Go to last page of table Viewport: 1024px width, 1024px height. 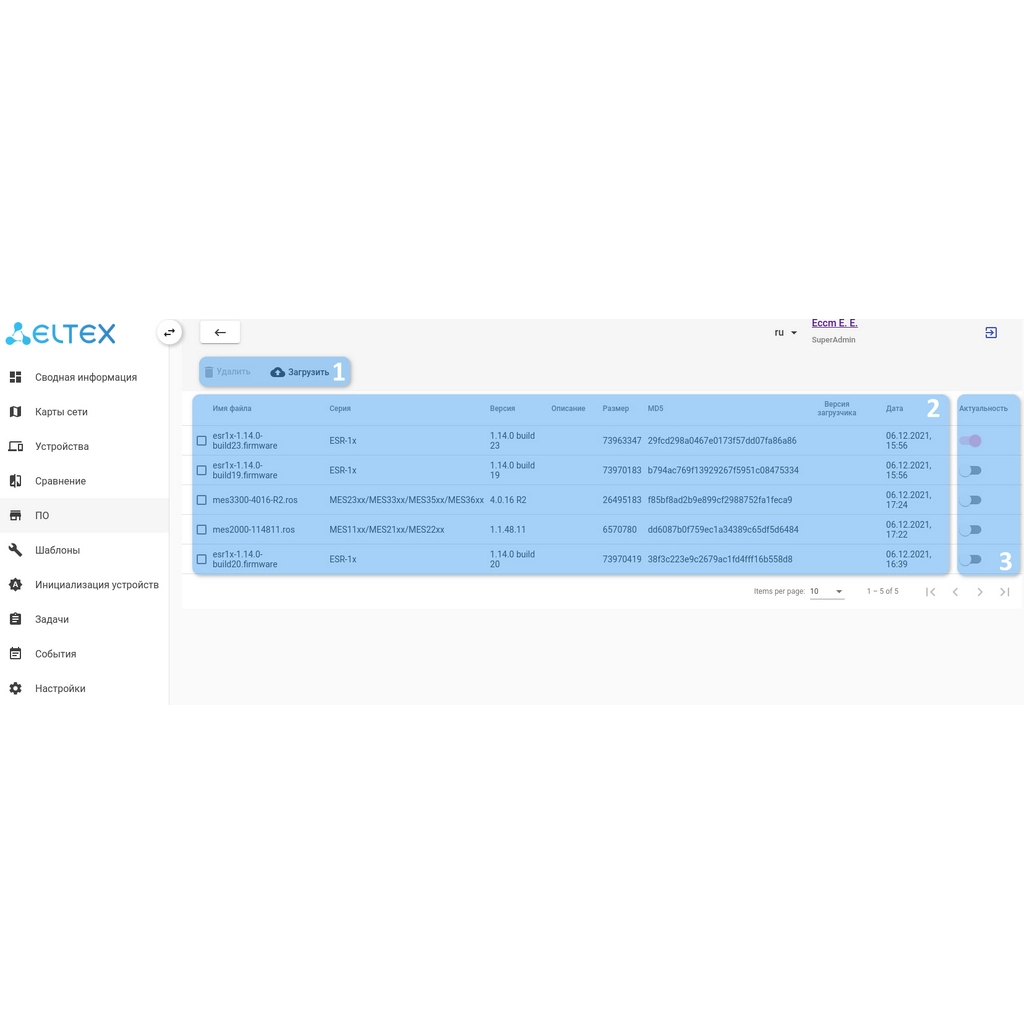coord(1004,592)
